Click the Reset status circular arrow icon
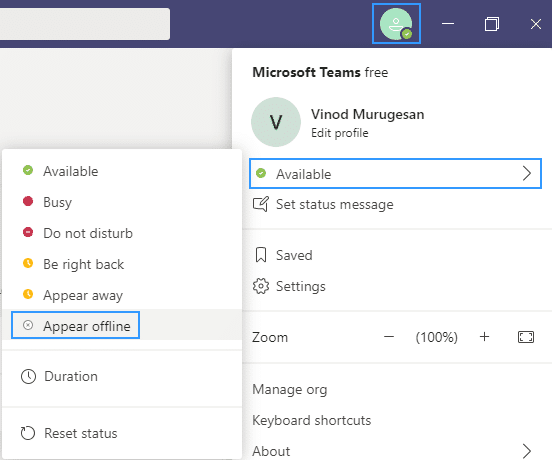Screen dimensions: 552x460 point(28,433)
